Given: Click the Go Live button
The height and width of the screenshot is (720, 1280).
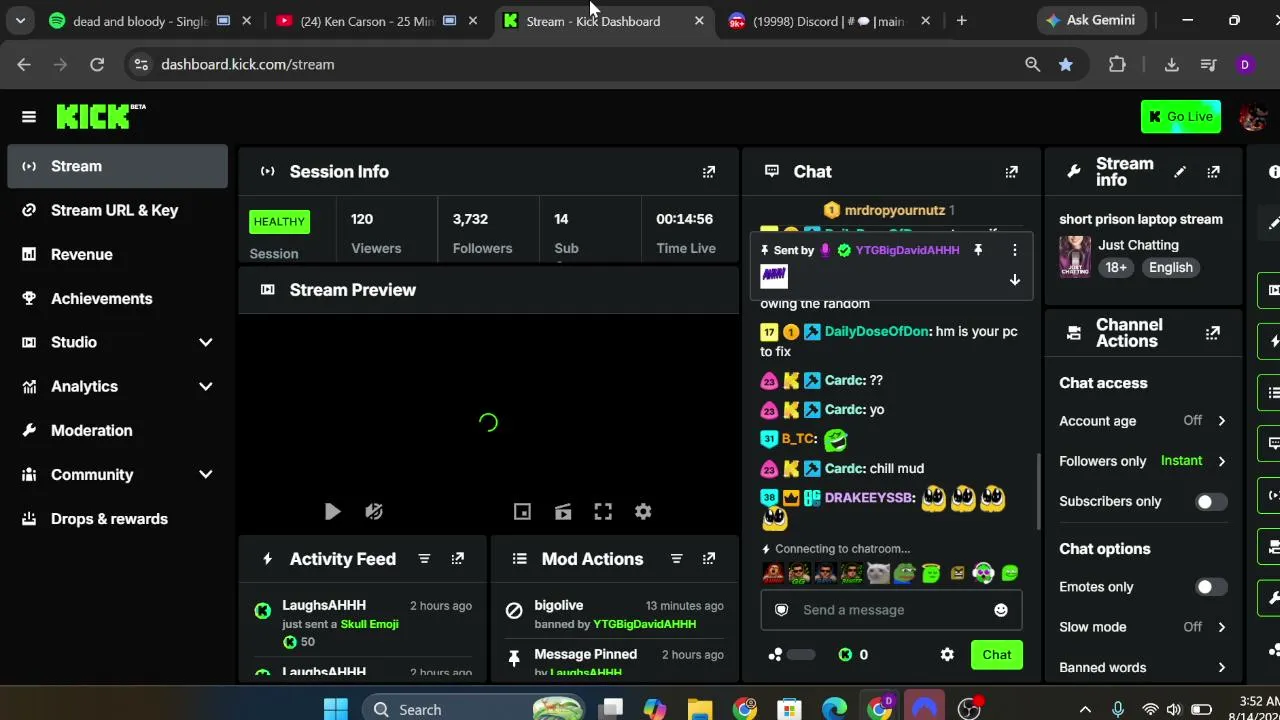Looking at the screenshot, I should pyautogui.click(x=1181, y=117).
